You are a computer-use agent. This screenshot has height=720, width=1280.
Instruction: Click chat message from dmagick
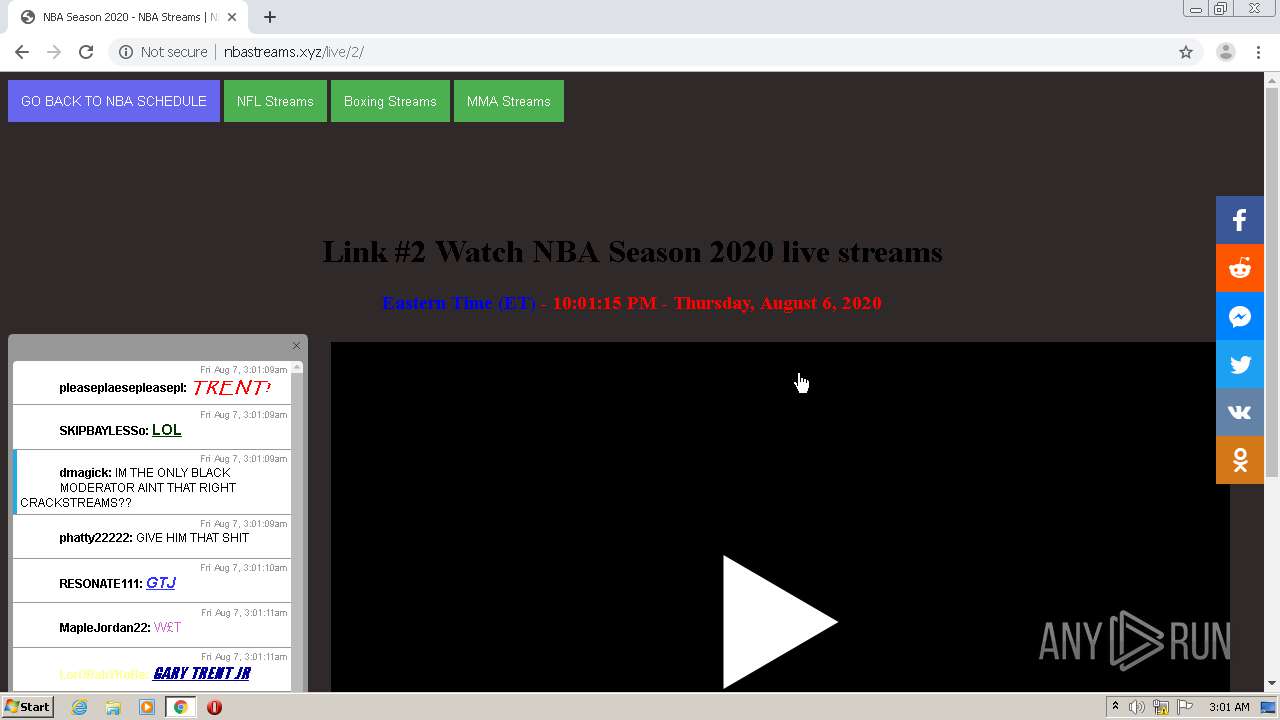coord(152,482)
